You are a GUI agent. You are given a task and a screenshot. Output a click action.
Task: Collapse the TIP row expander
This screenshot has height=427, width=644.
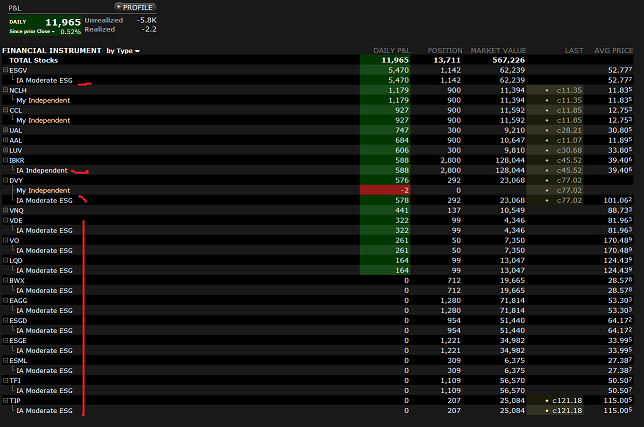5,400
